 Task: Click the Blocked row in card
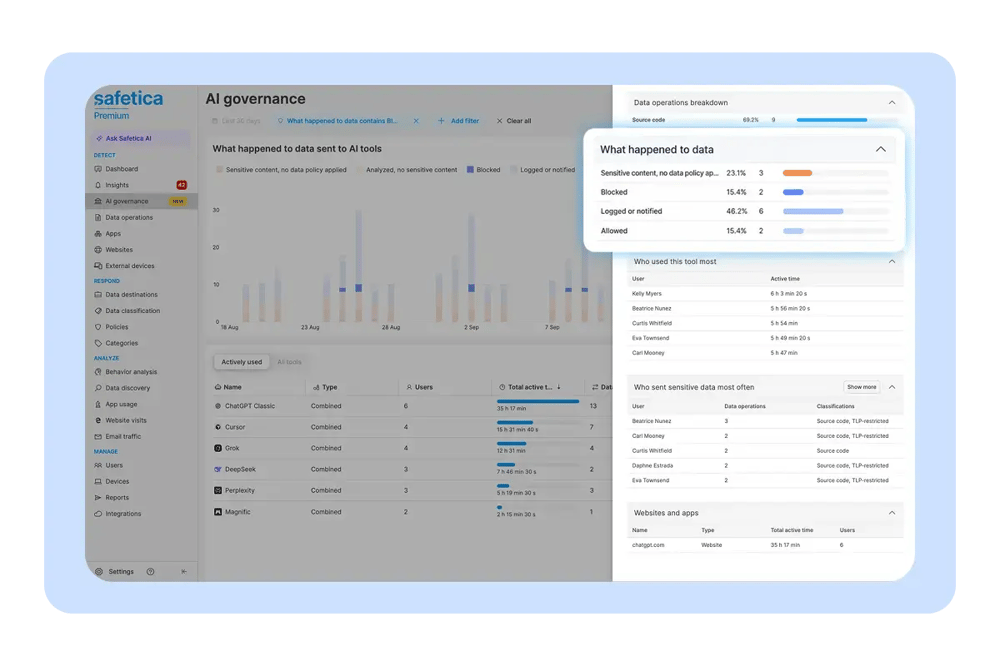(744, 192)
